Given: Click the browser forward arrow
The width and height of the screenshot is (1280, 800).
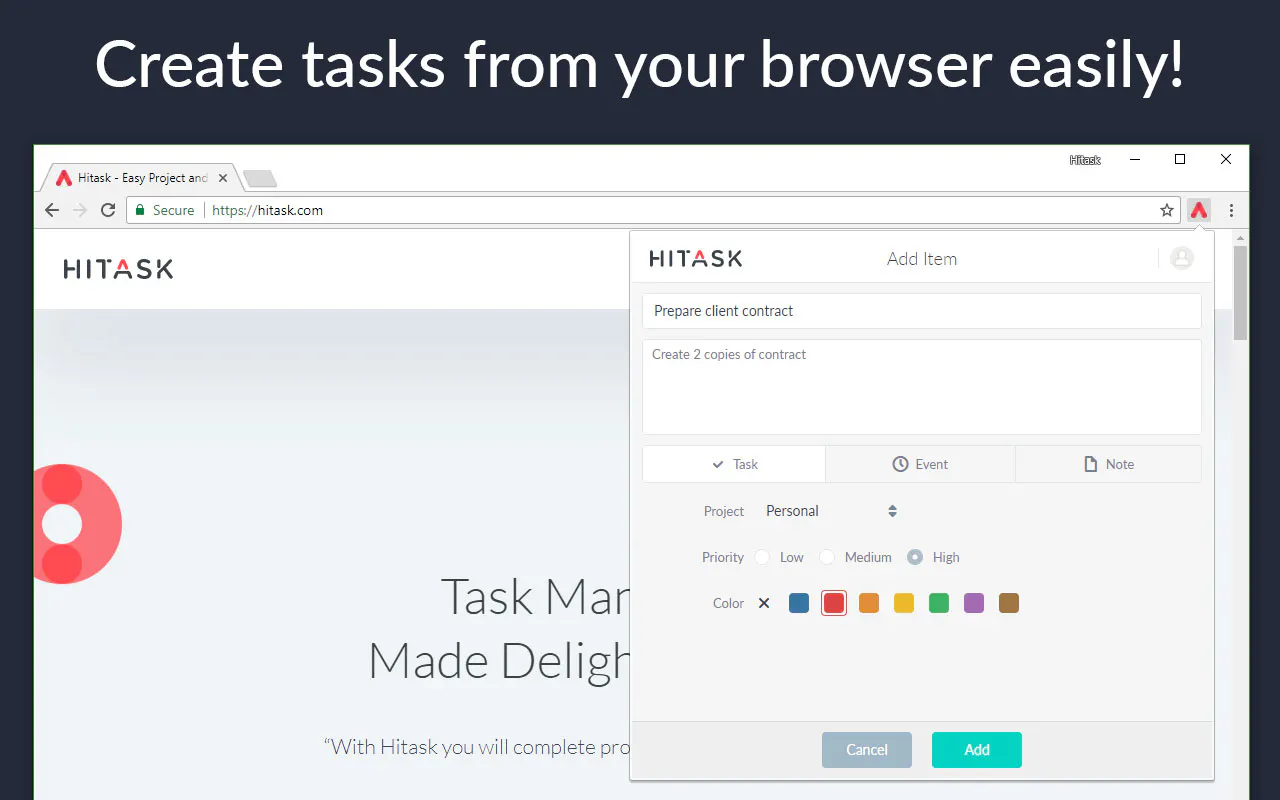Looking at the screenshot, I should [x=81, y=210].
